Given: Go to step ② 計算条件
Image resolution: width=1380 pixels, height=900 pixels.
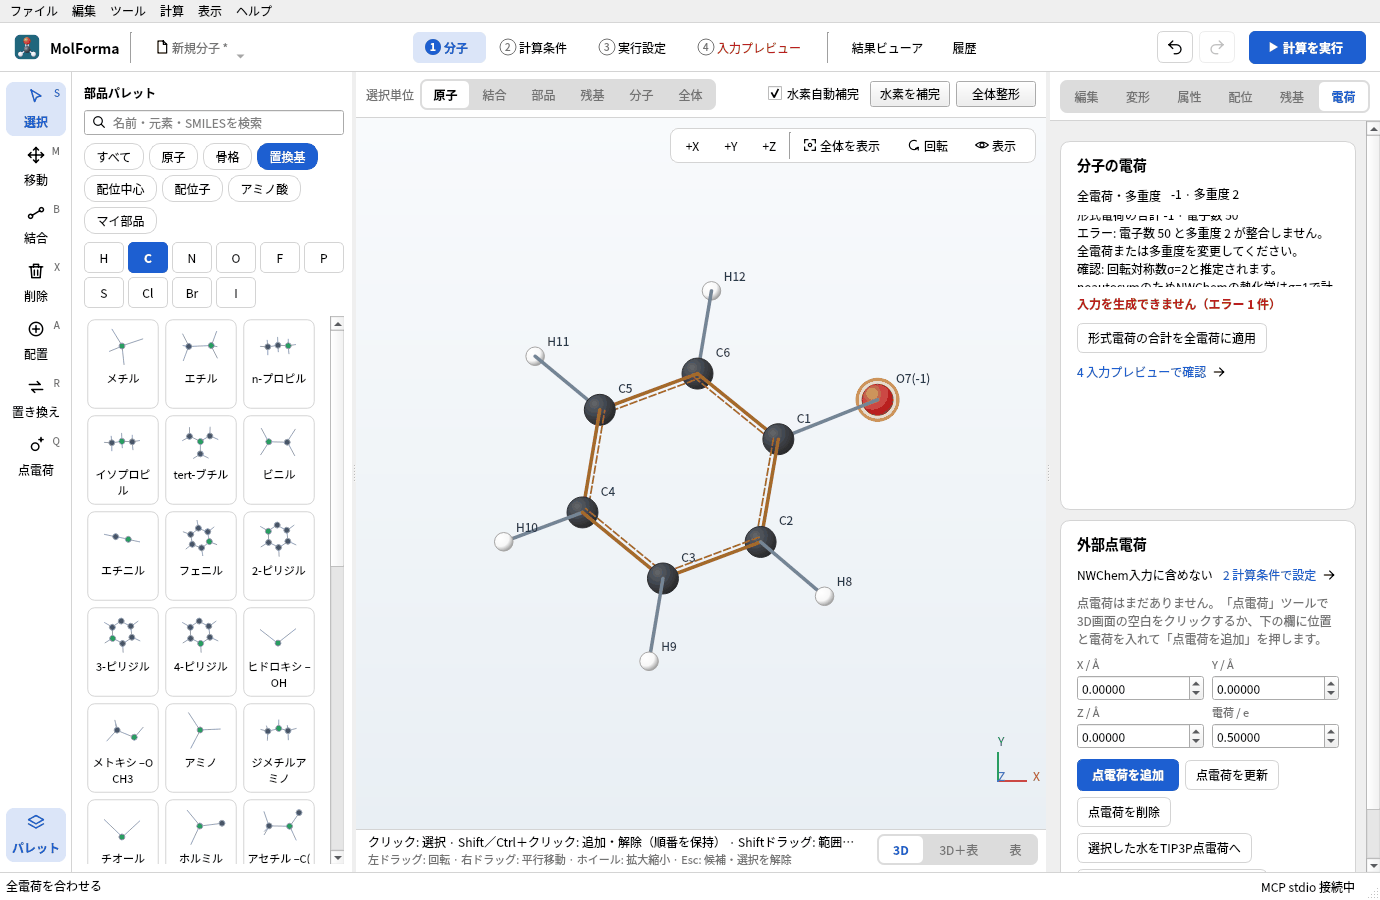Looking at the screenshot, I should tap(534, 47).
